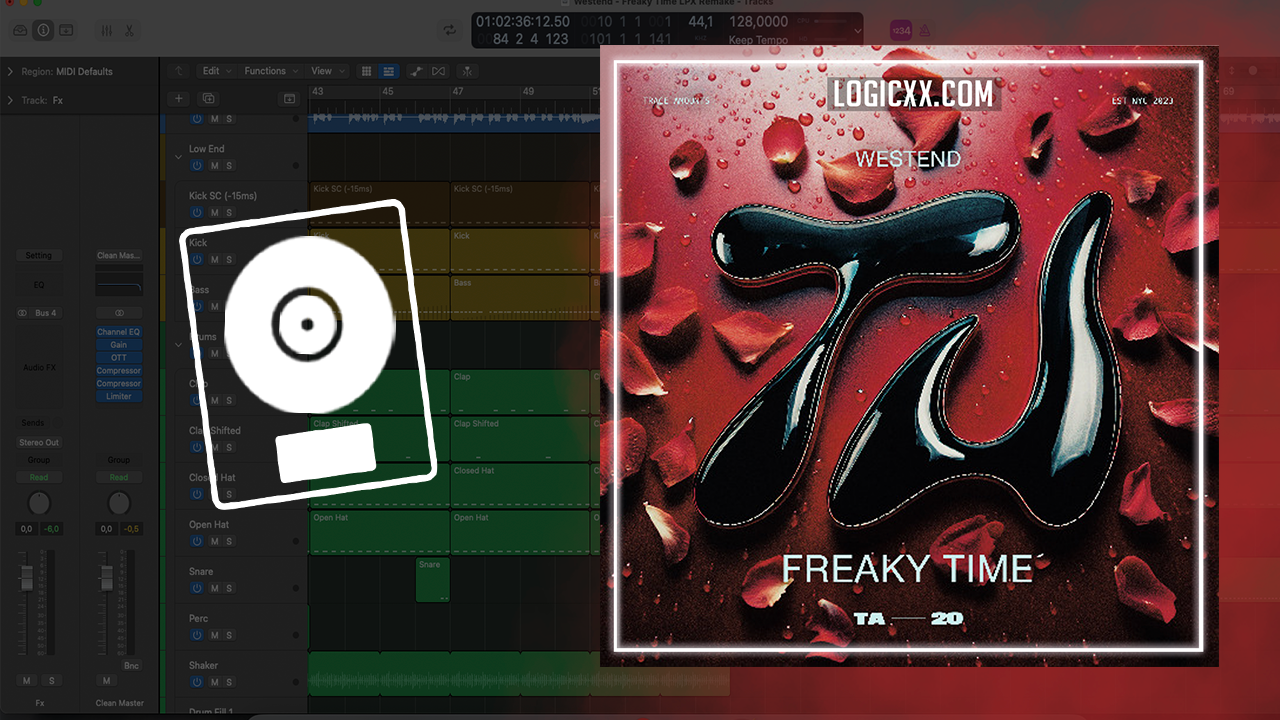1280x720 pixels.
Task: Toggle stereo link icon on Clean Master strip
Action: (x=119, y=313)
